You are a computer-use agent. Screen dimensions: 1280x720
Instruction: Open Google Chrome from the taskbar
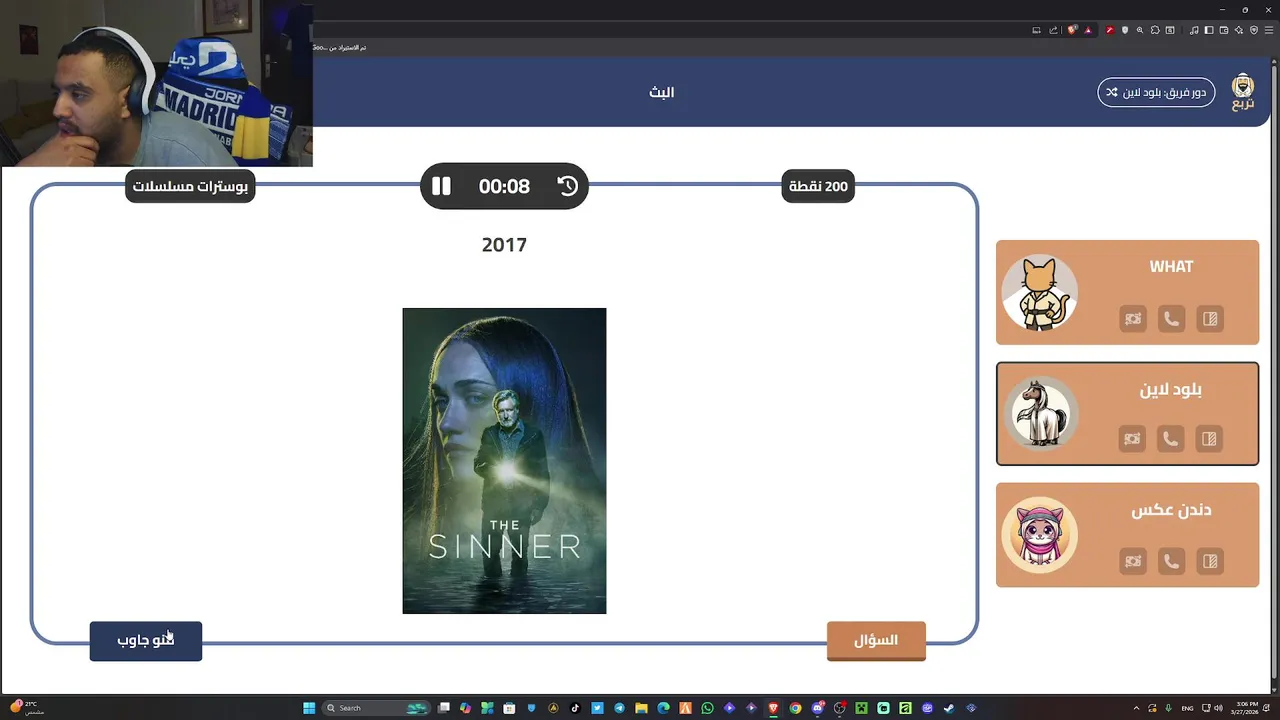pos(795,708)
